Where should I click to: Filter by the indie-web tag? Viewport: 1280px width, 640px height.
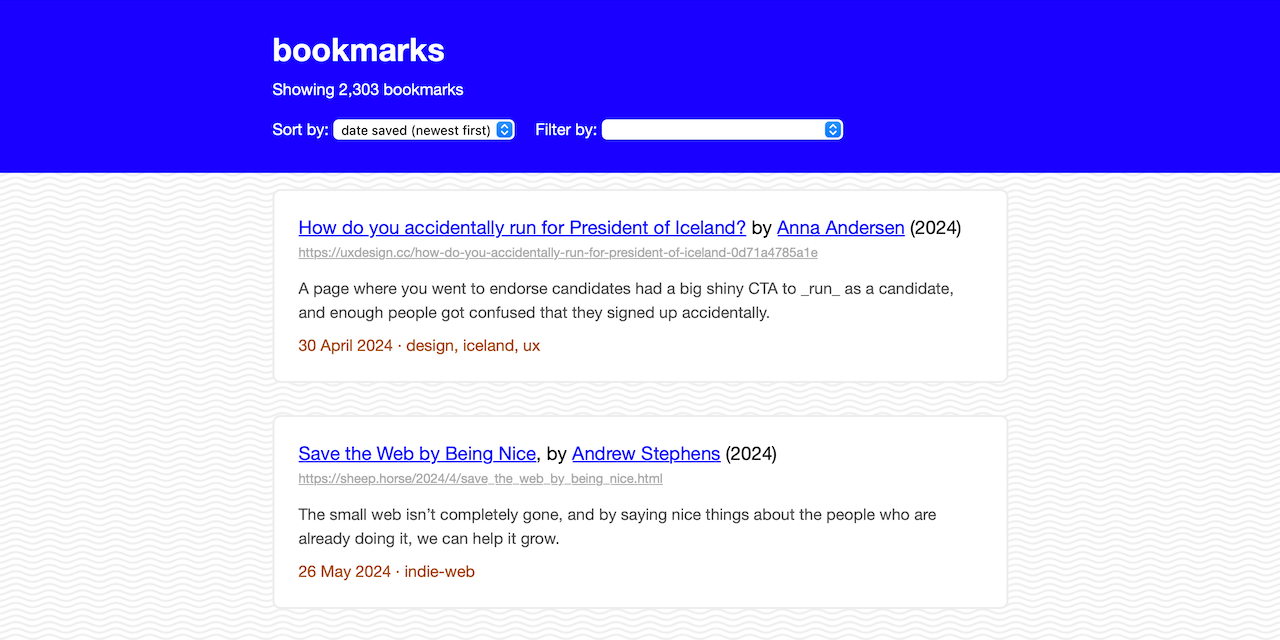tap(439, 572)
